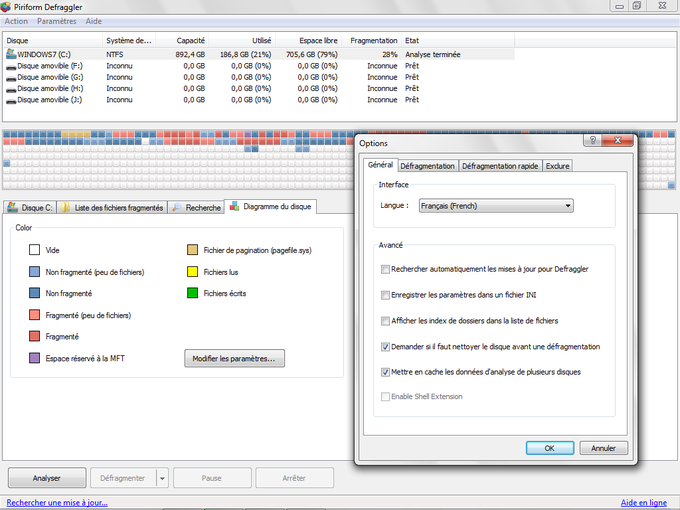Open the Aide menu
This screenshot has height=510, width=680.
tap(93, 21)
